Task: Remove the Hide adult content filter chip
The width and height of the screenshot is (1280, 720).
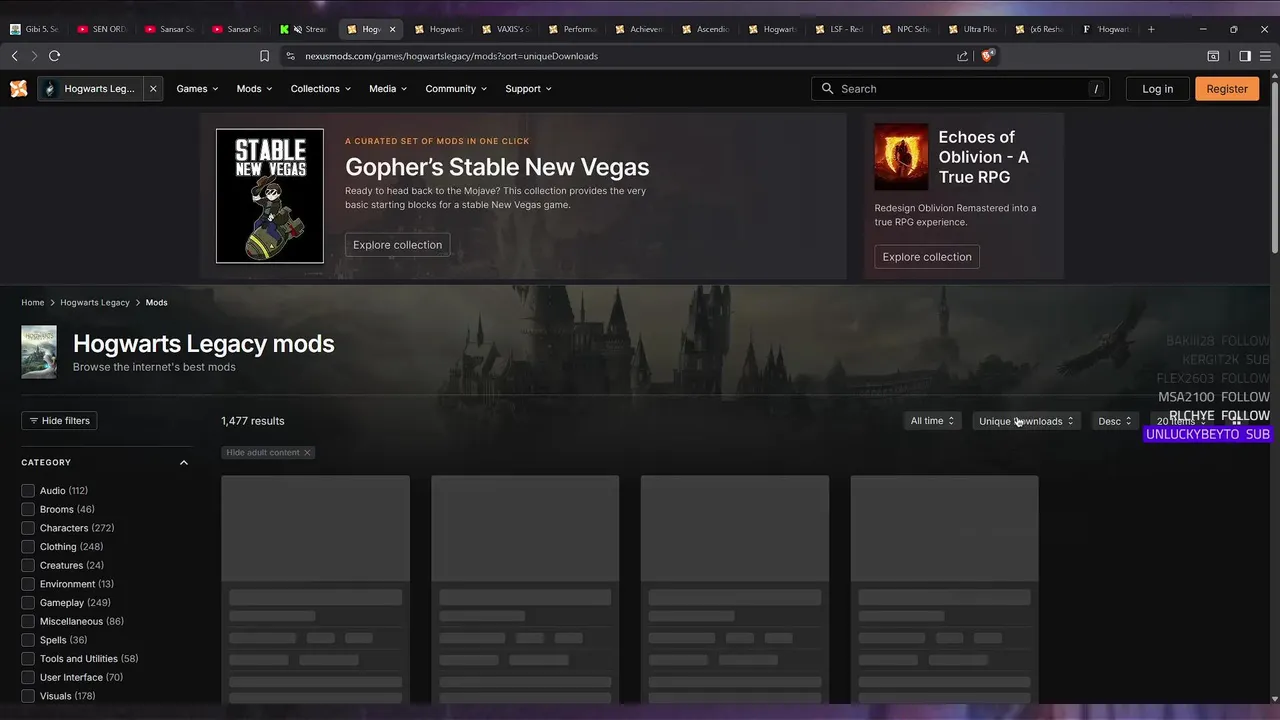Action: click(307, 452)
